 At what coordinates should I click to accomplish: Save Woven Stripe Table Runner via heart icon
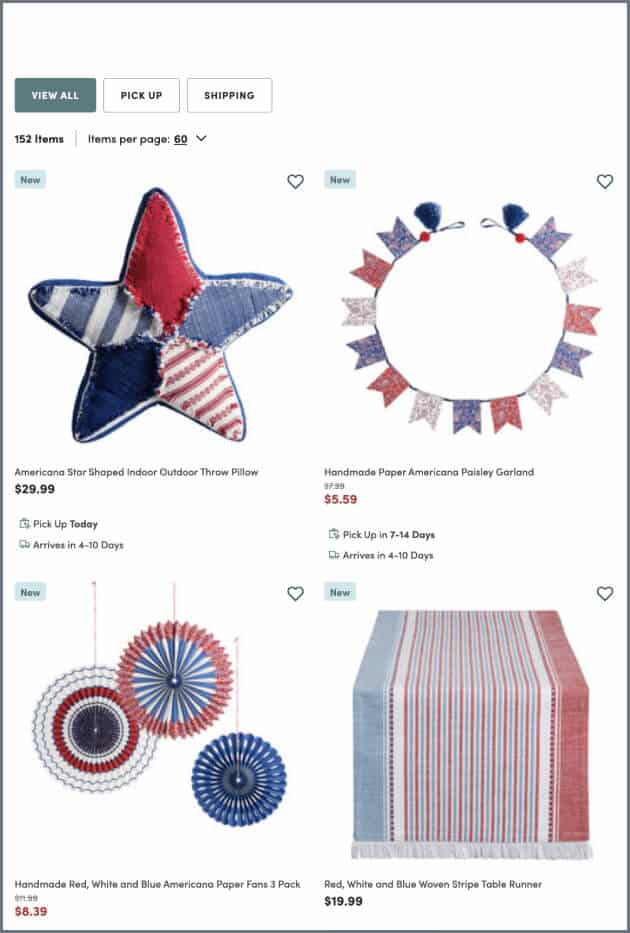tap(605, 594)
